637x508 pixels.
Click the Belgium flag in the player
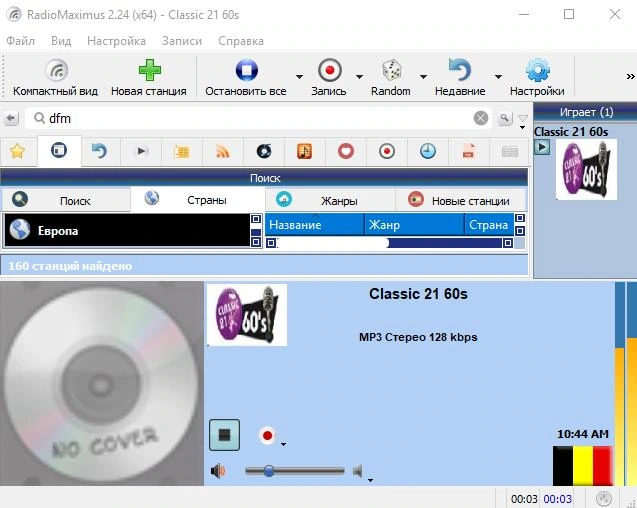click(x=583, y=466)
